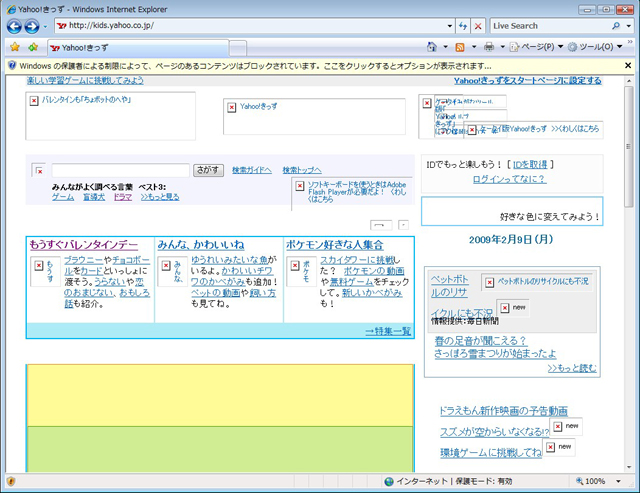Click the インターネット zone globe icon
The image size is (640, 493).
point(389,482)
